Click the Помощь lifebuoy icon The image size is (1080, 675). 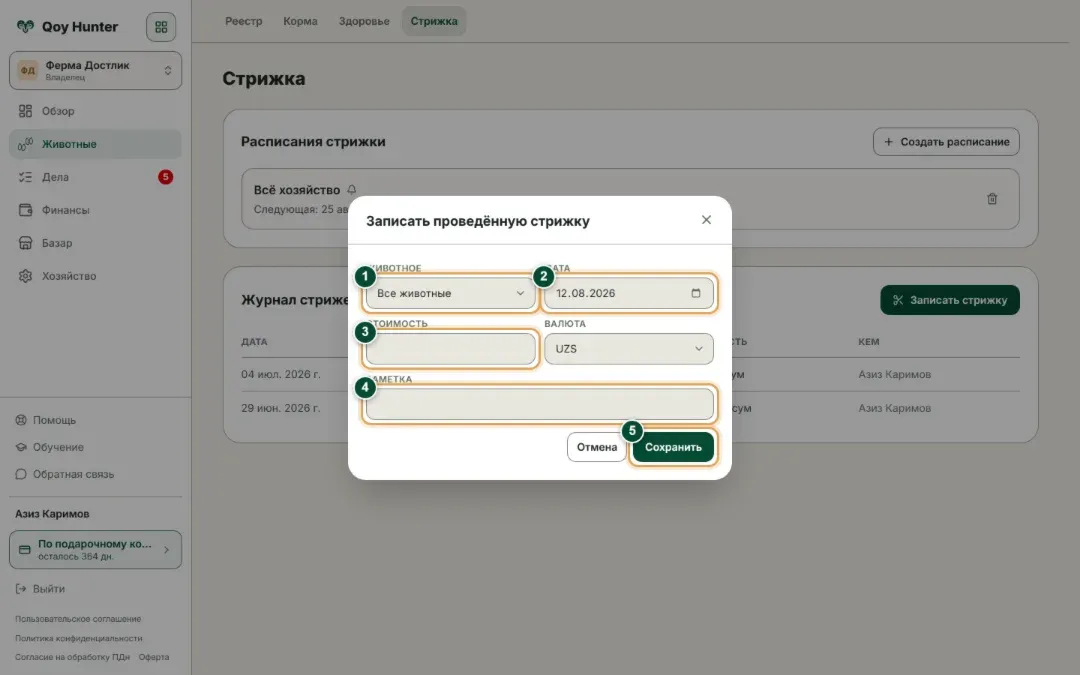tap(21, 420)
